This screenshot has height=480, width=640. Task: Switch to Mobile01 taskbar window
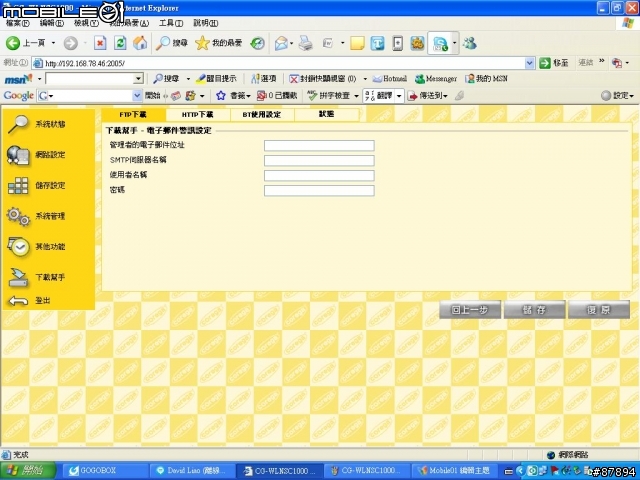tap(454, 470)
